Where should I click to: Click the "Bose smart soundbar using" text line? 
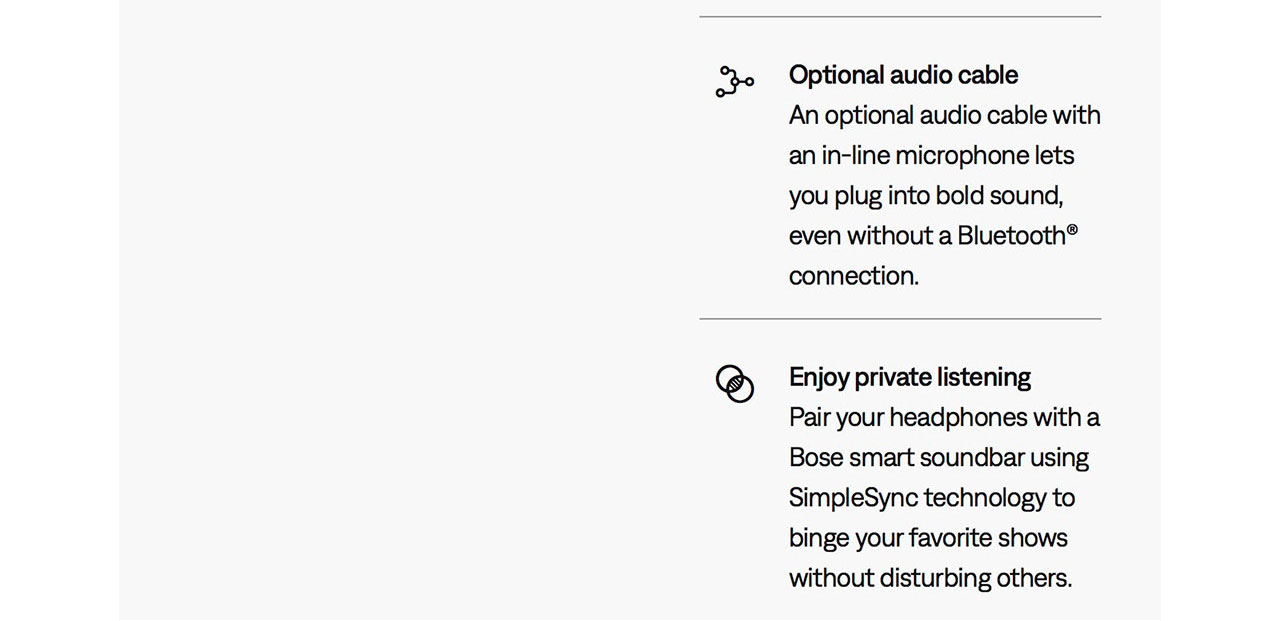coord(938,458)
